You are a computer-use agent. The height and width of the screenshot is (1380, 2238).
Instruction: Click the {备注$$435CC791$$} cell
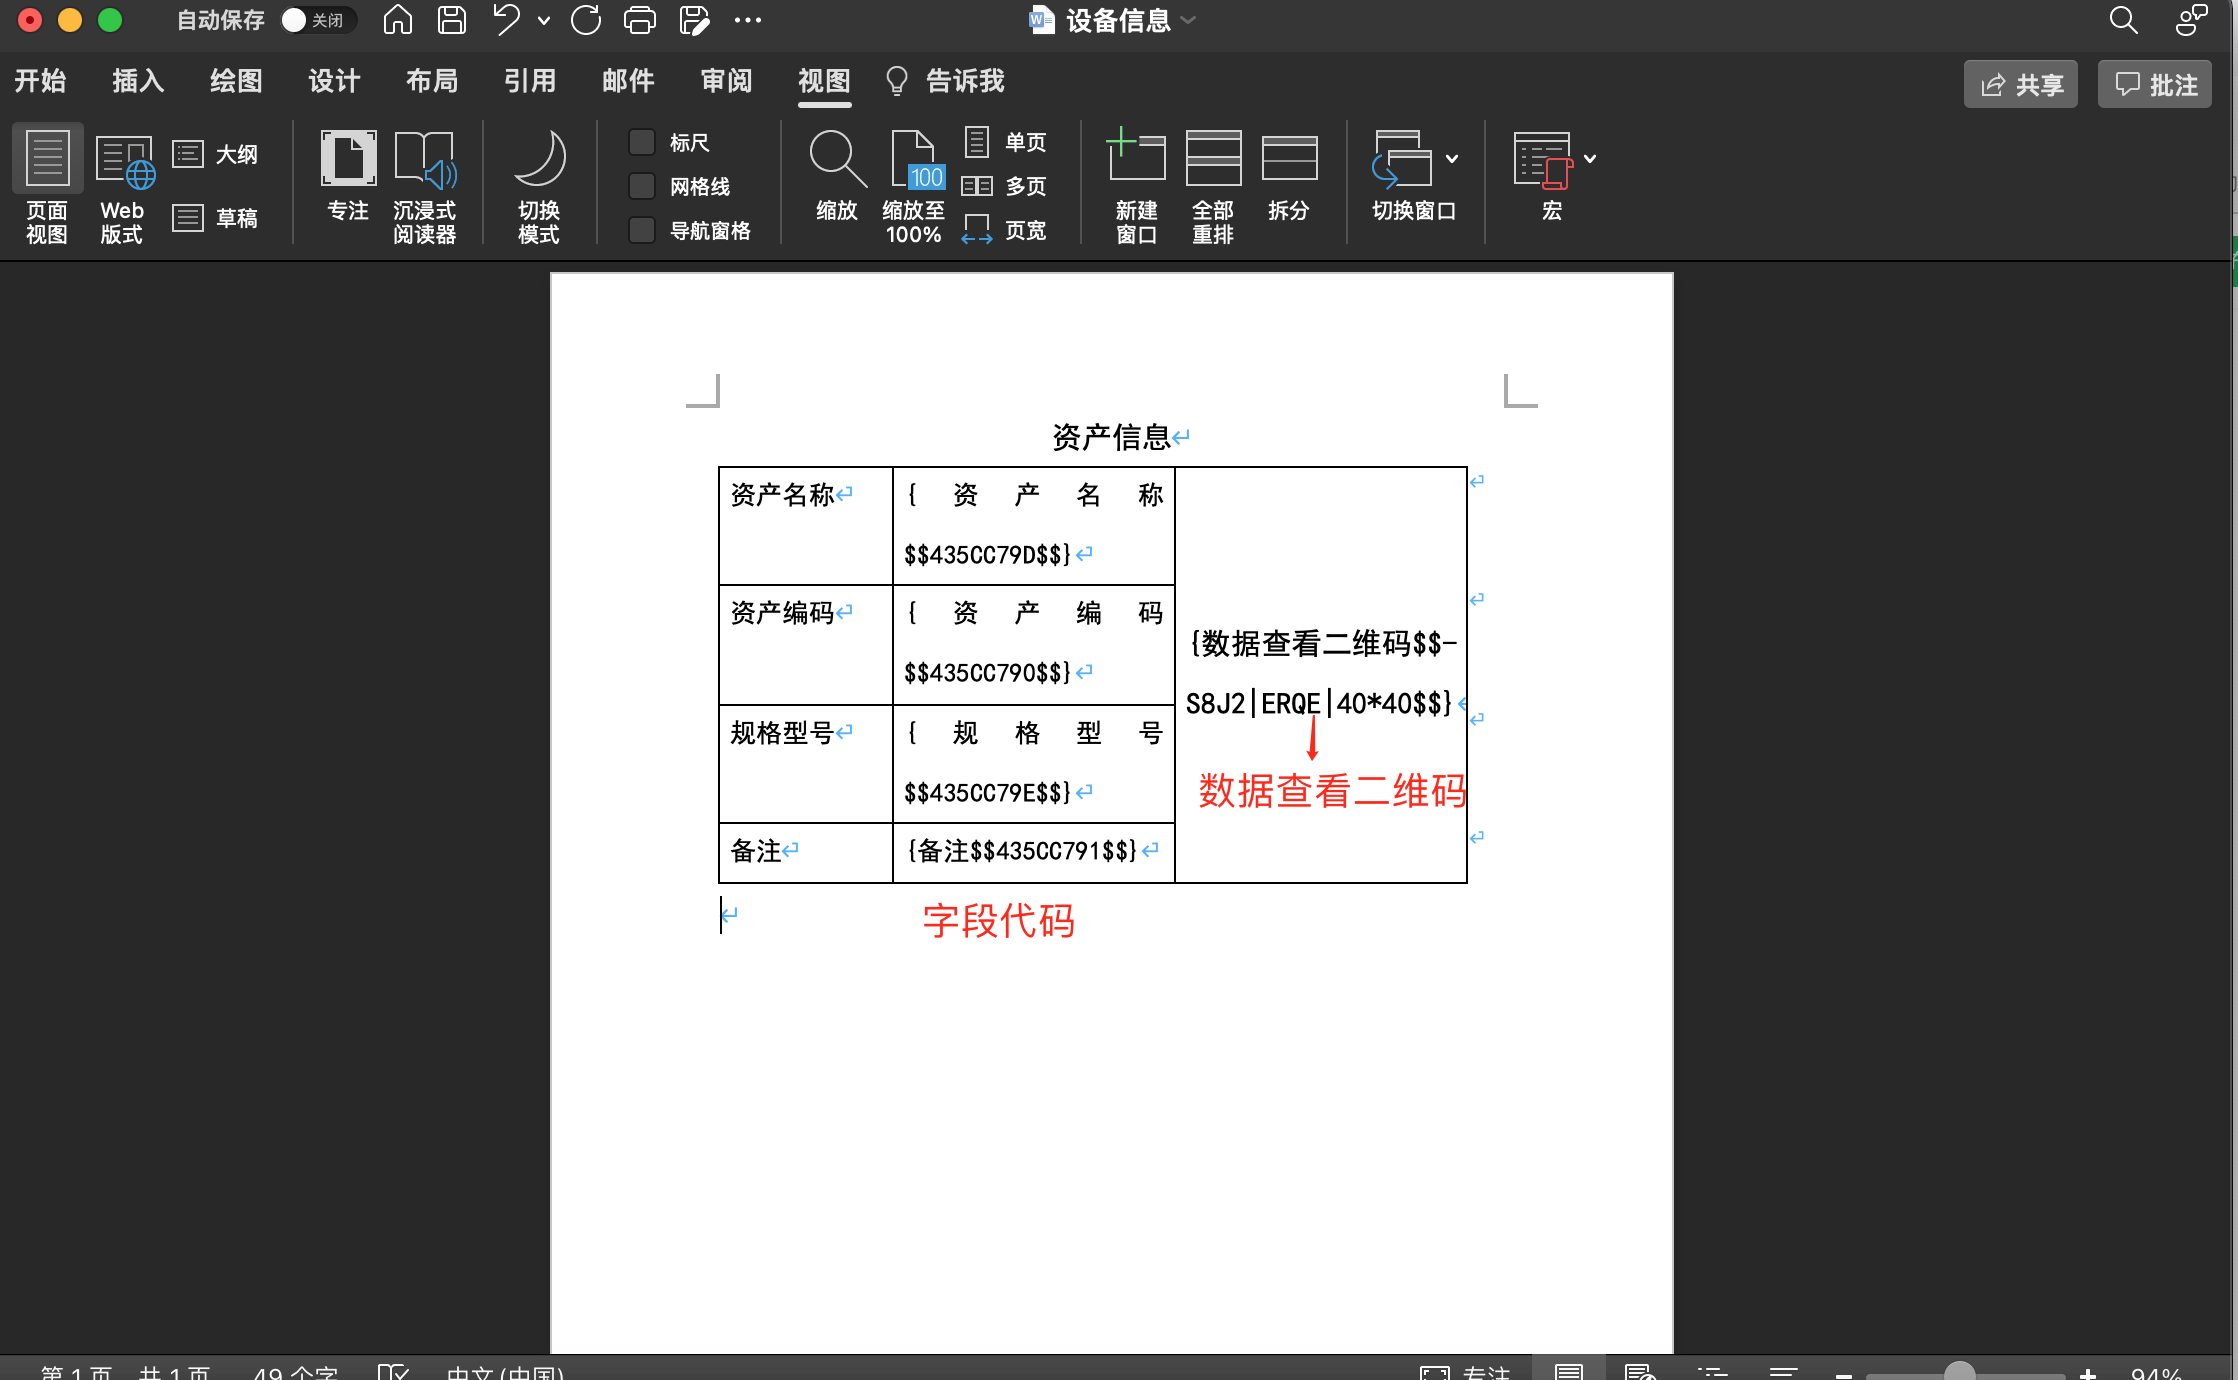tap(1033, 853)
